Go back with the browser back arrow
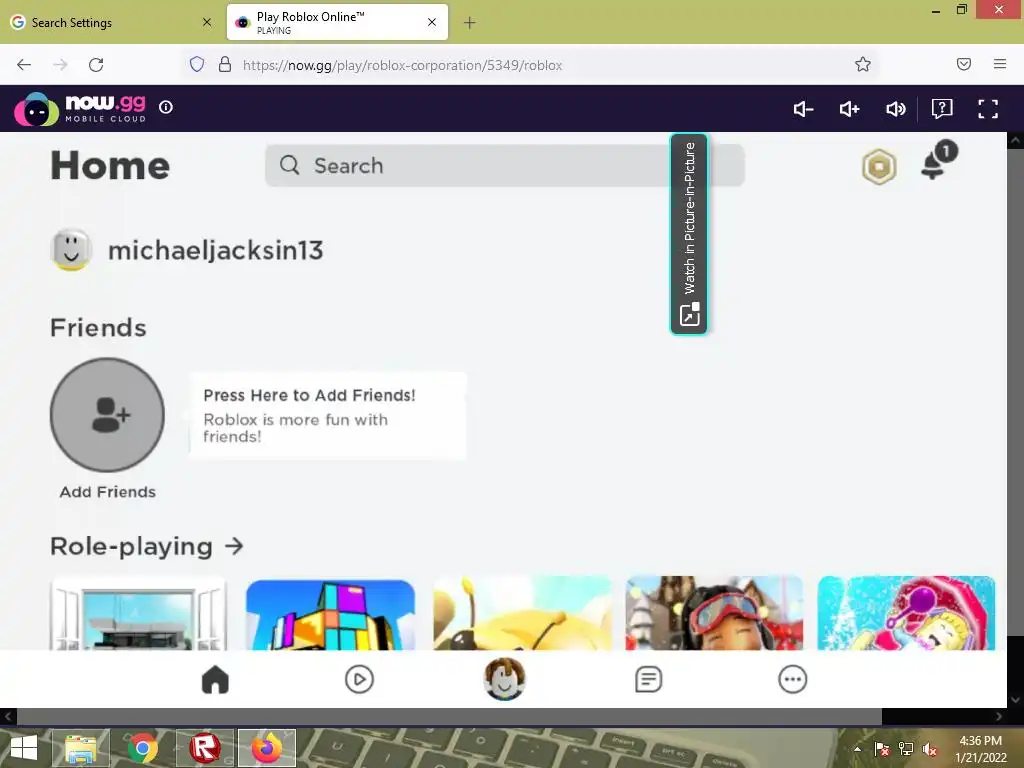 point(24,65)
